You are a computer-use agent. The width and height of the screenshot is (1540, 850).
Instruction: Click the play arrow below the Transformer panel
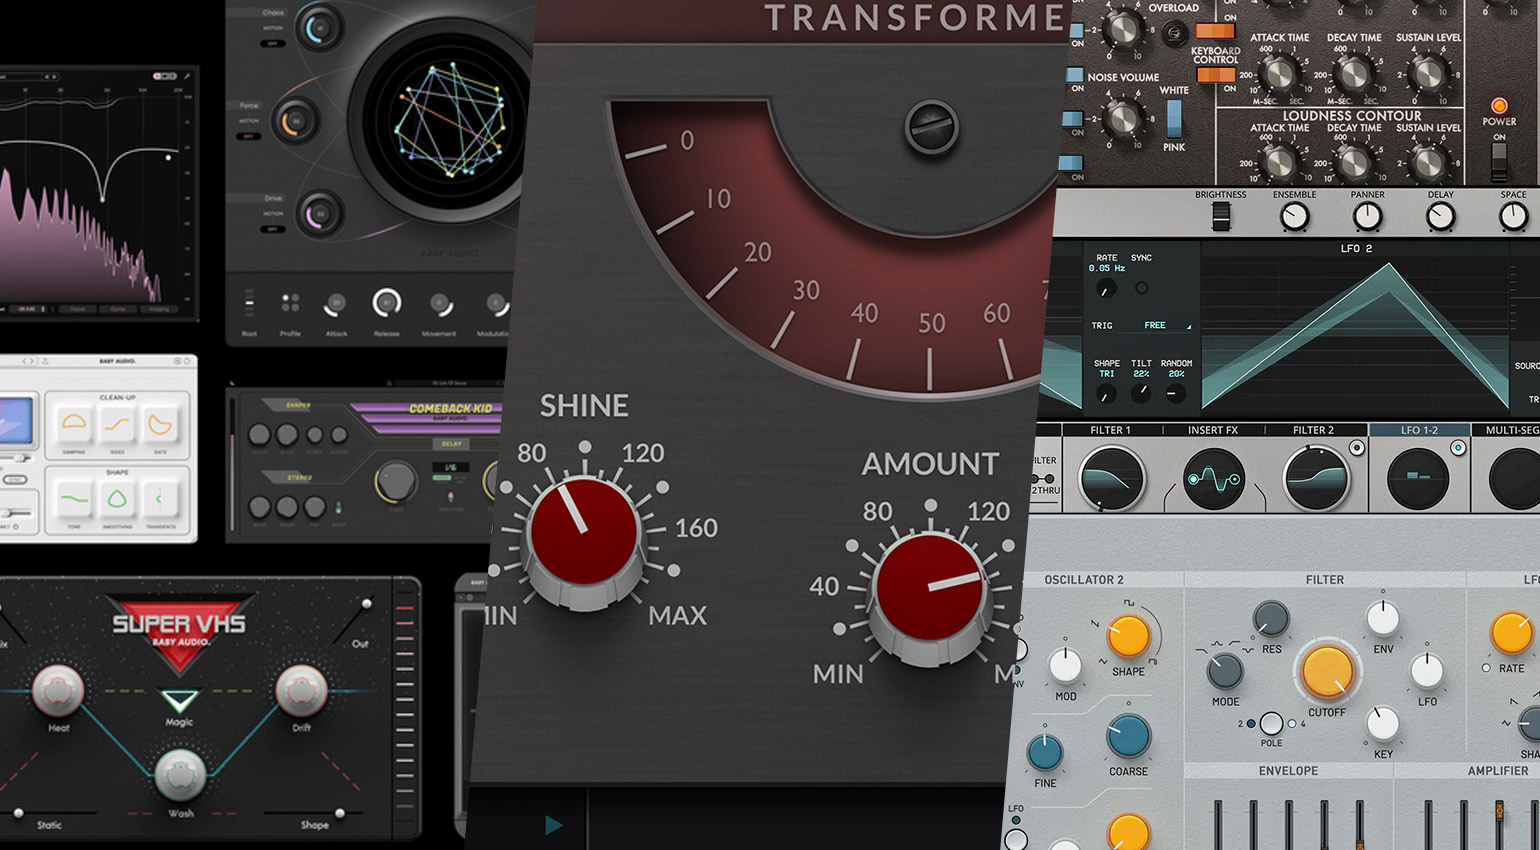click(553, 825)
